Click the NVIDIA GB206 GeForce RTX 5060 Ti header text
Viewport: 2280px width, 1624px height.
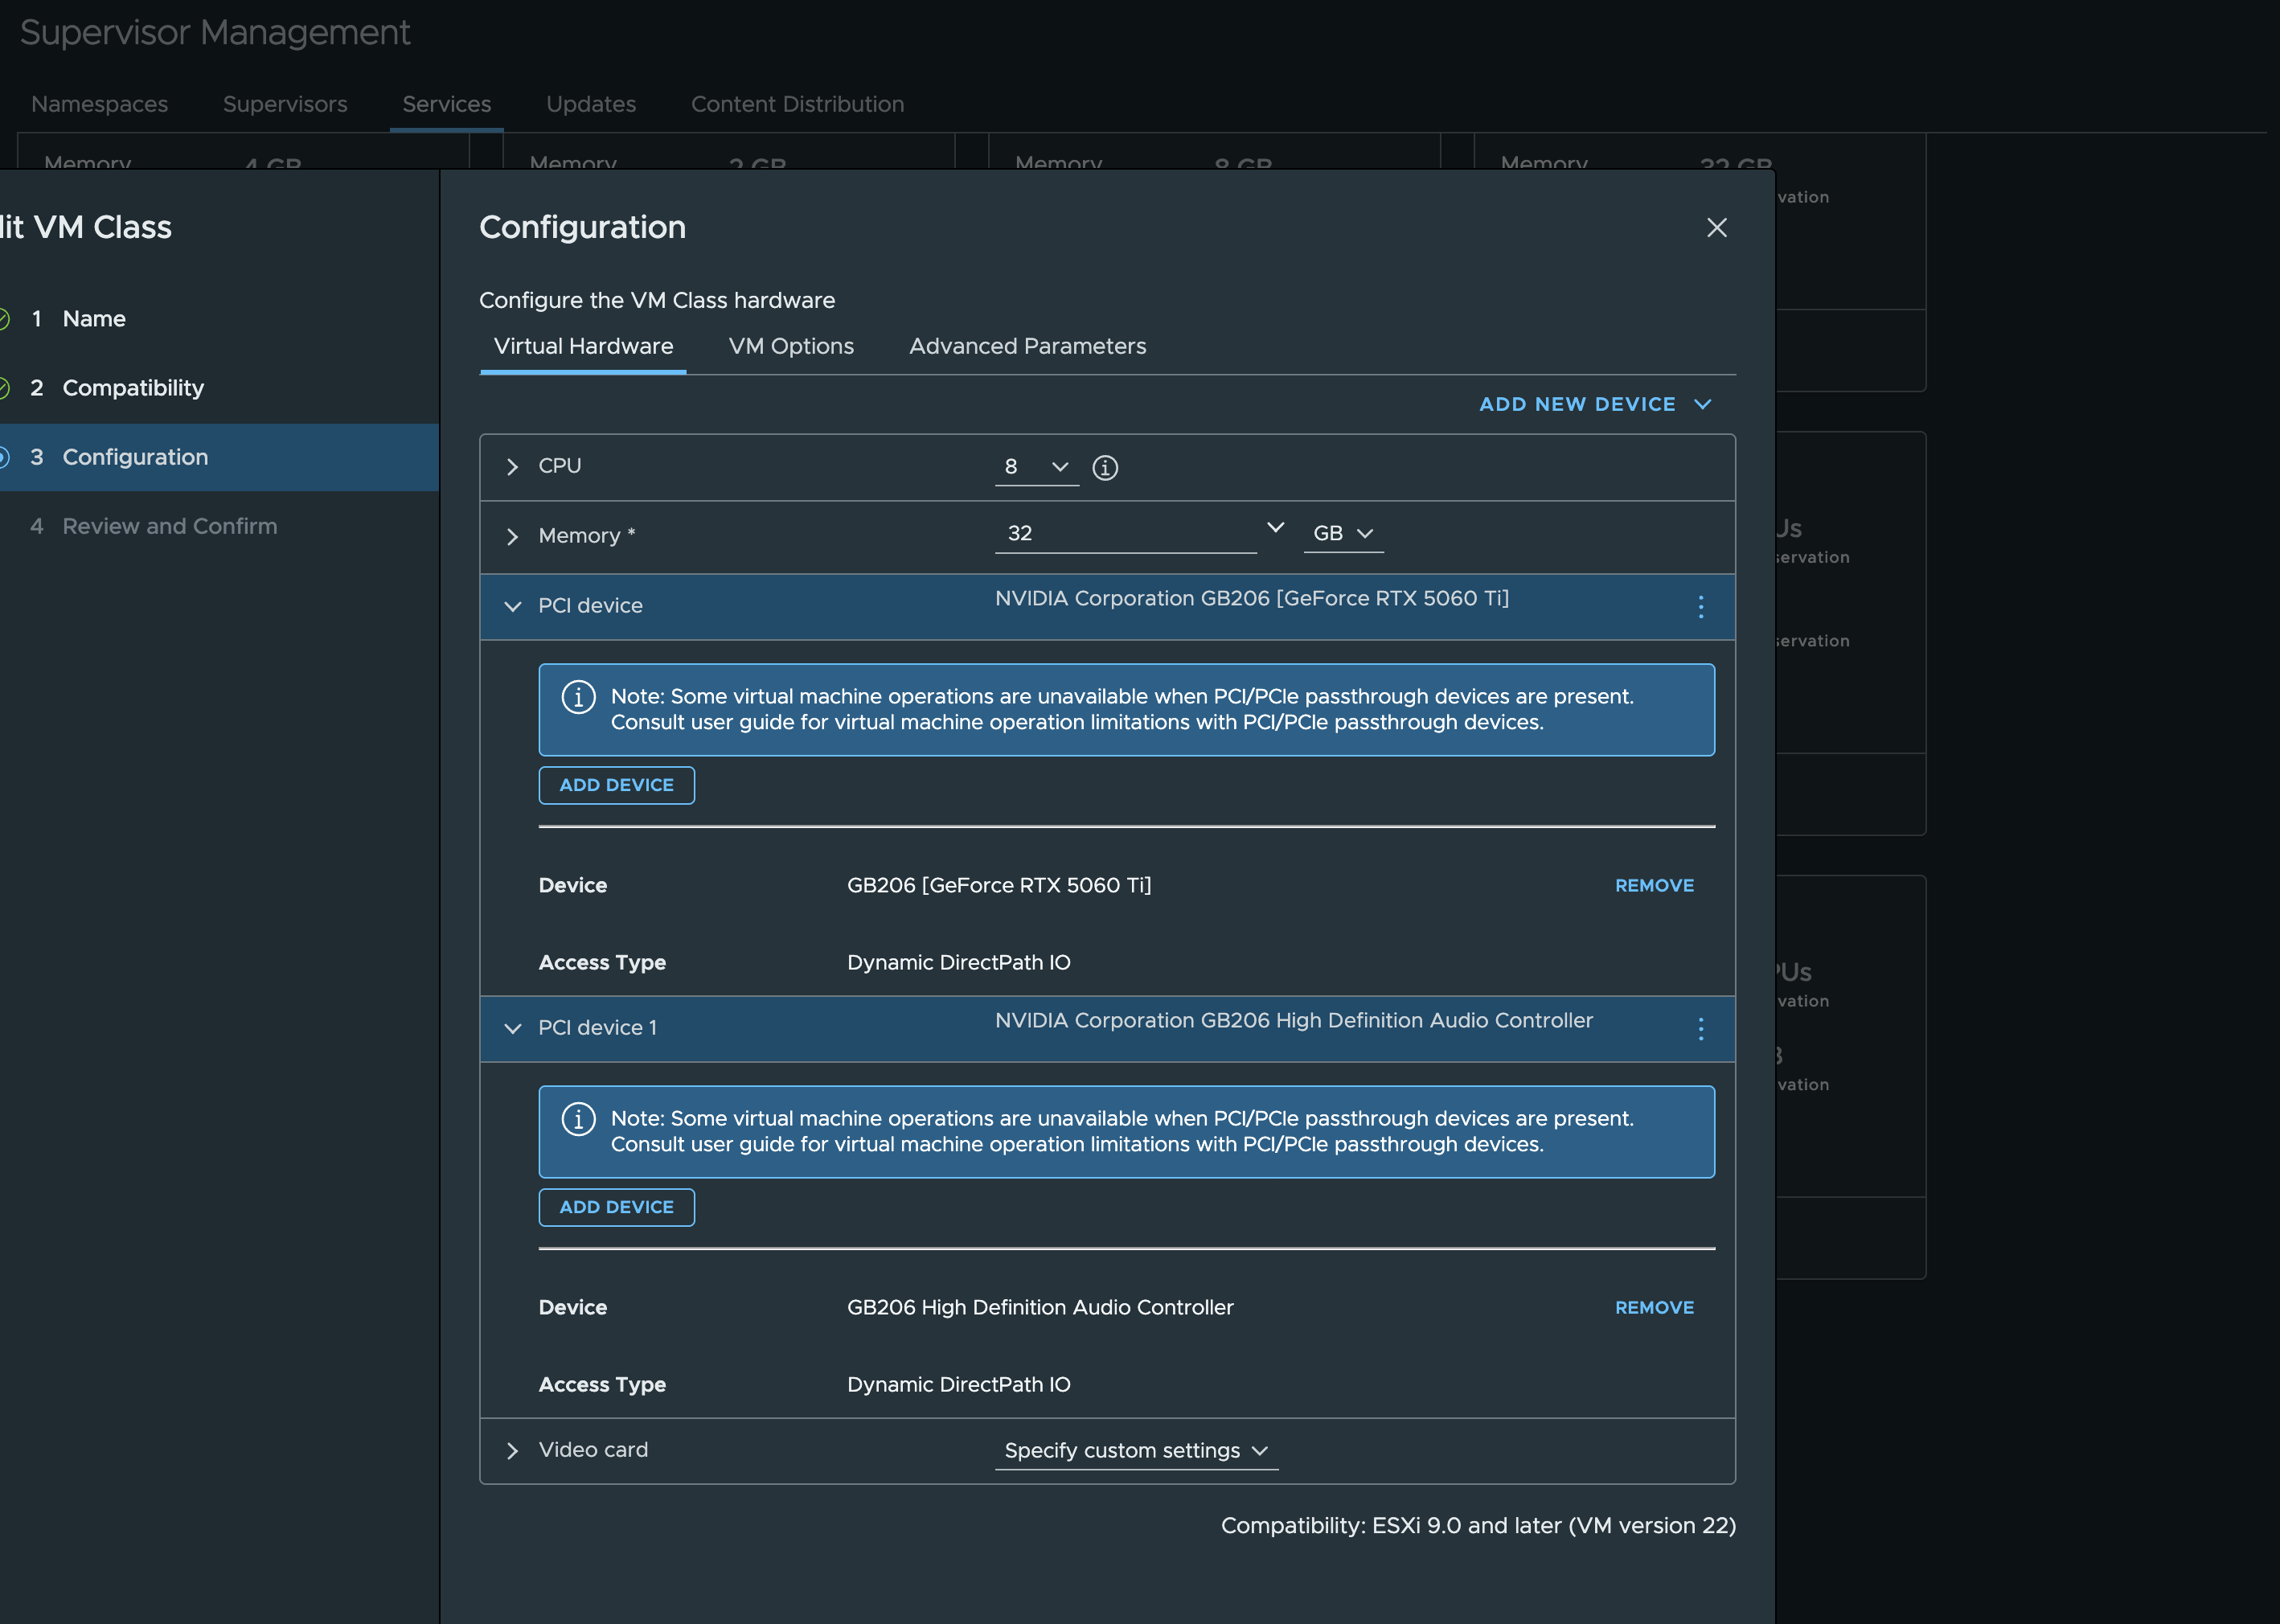(x=1251, y=598)
